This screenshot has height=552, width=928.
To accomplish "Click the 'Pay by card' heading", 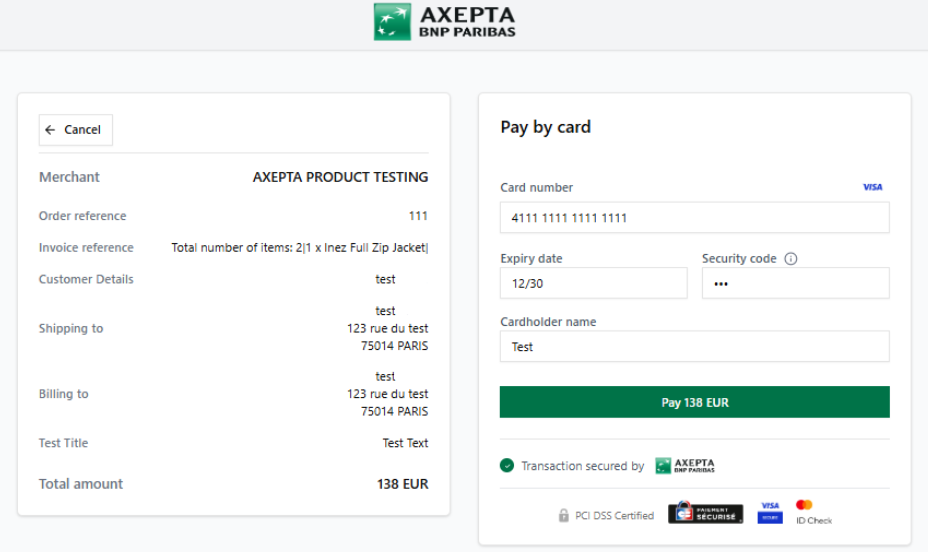I will click(x=545, y=127).
